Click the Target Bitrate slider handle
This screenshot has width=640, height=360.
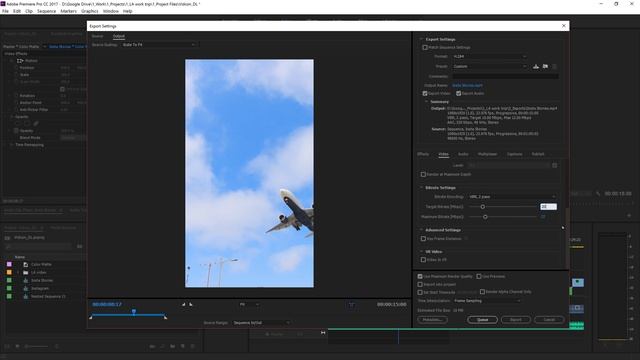(x=482, y=207)
